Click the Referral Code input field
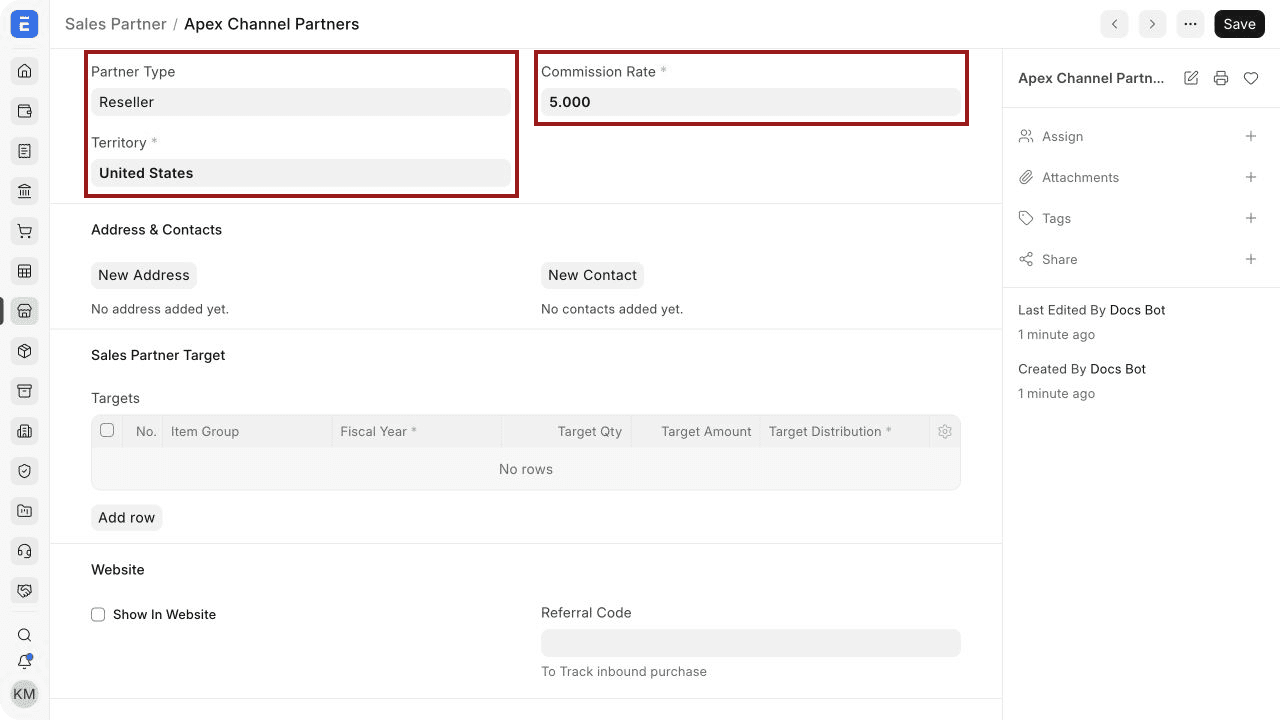The image size is (1280, 720). click(751, 643)
